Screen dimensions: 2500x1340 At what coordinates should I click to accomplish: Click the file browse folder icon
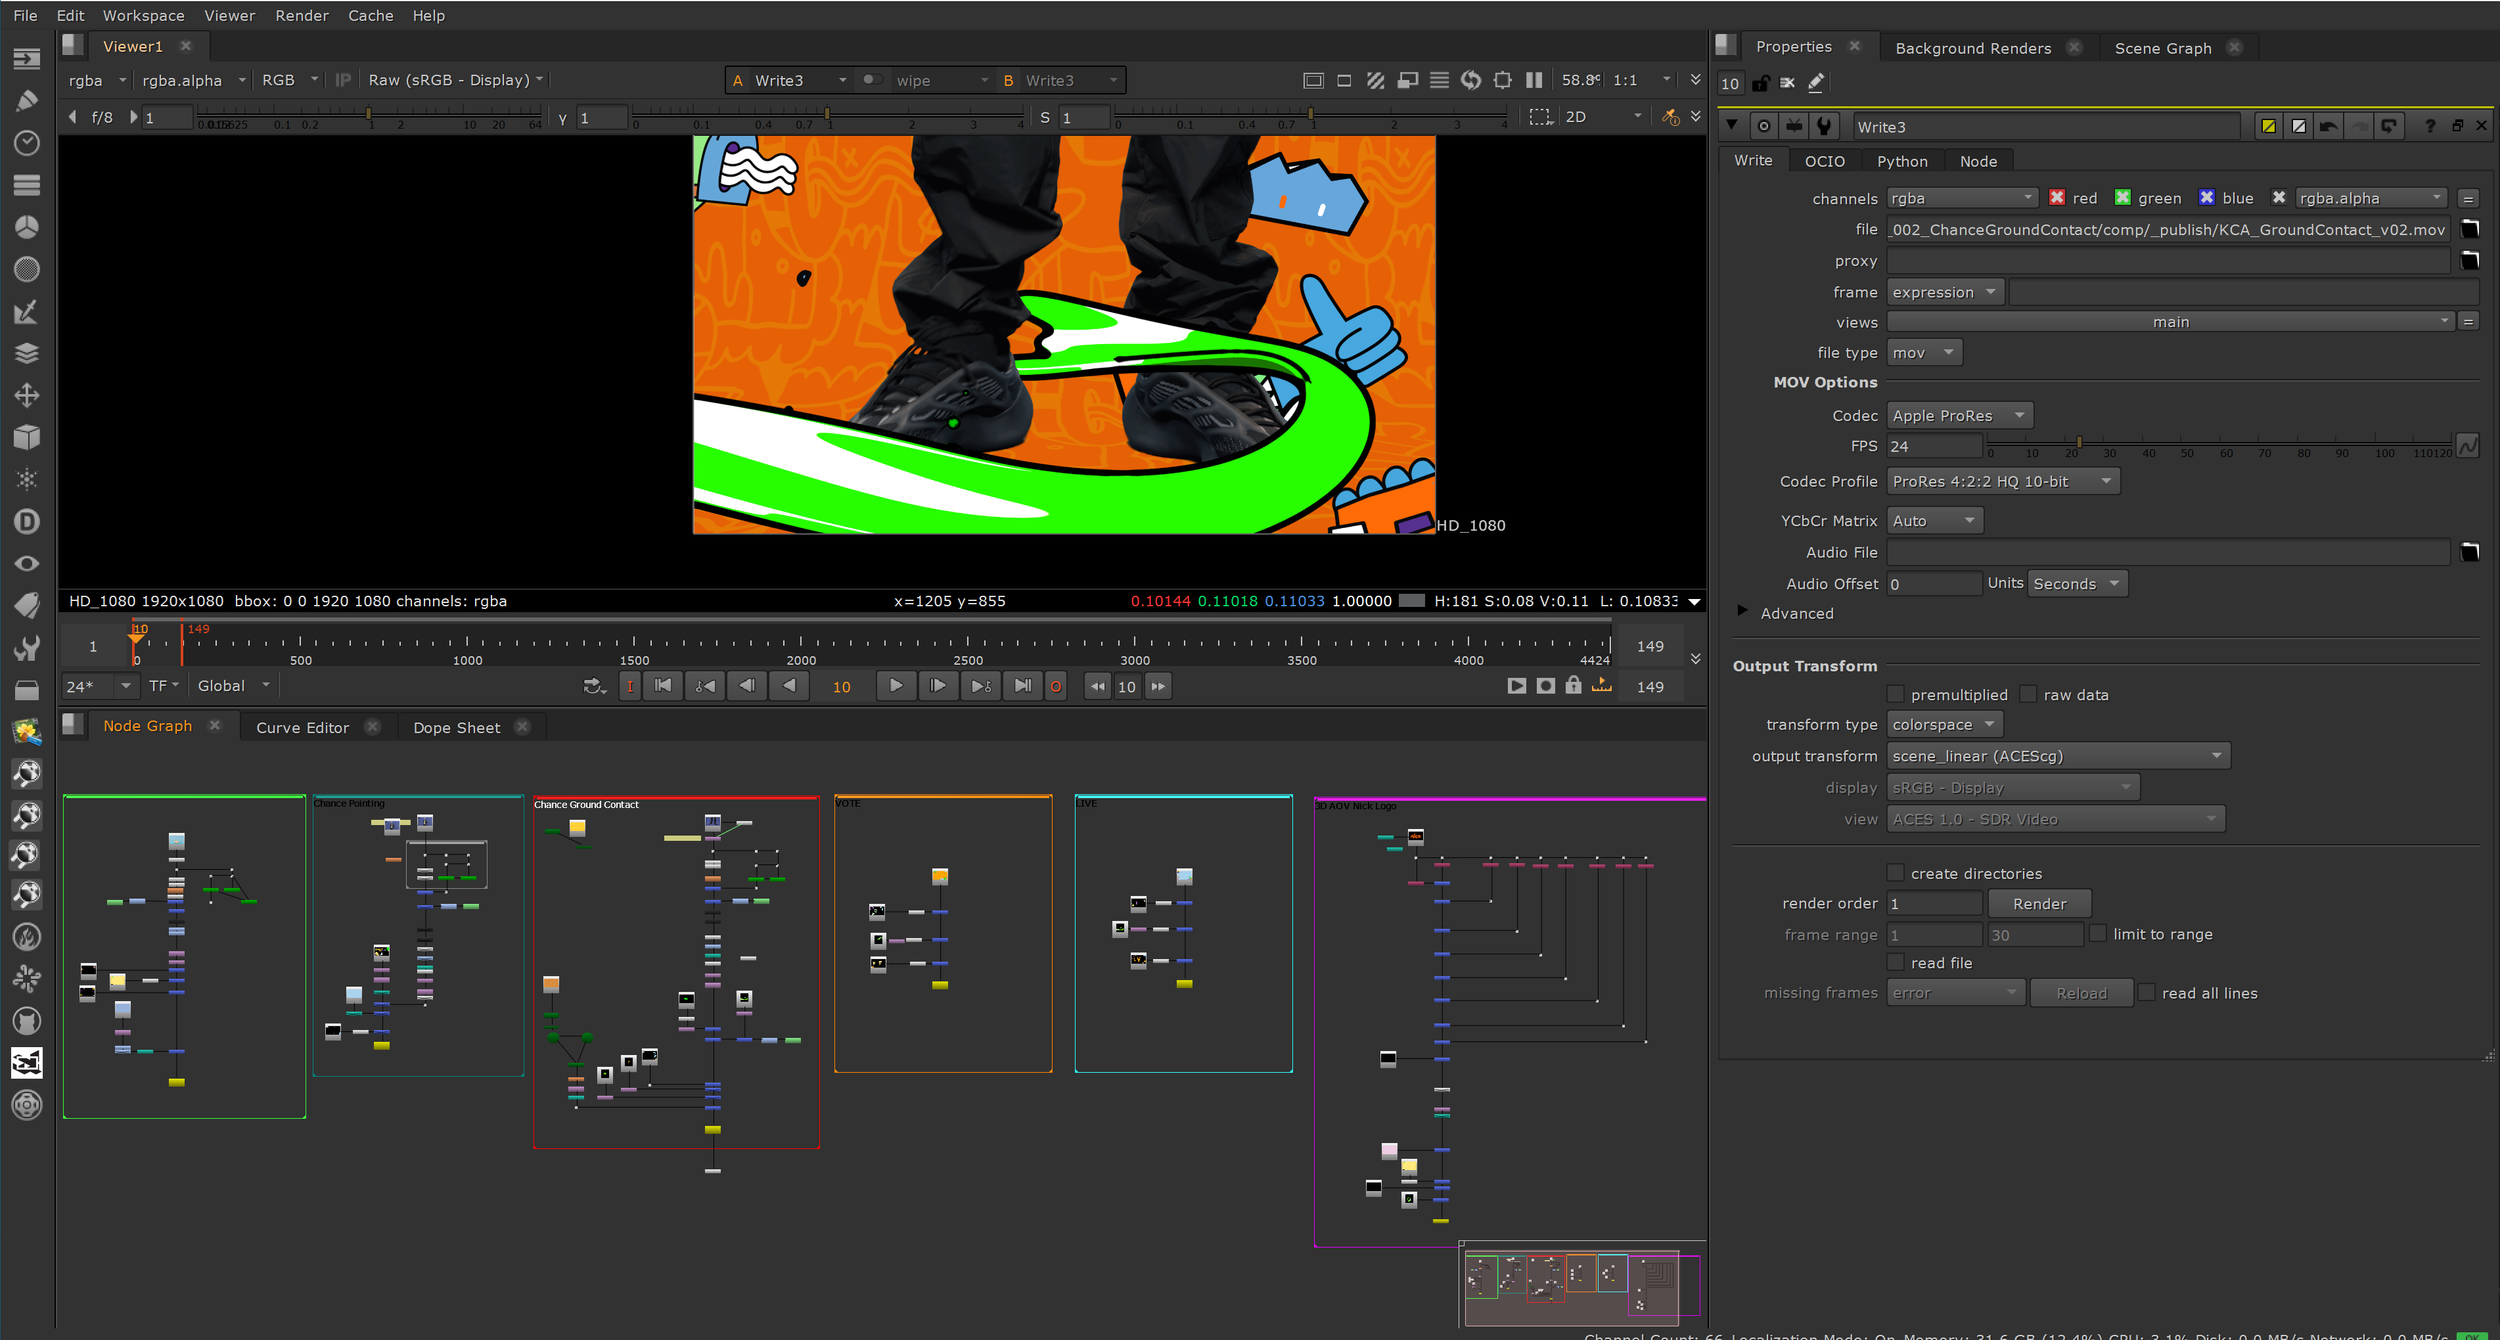pyautogui.click(x=2469, y=229)
